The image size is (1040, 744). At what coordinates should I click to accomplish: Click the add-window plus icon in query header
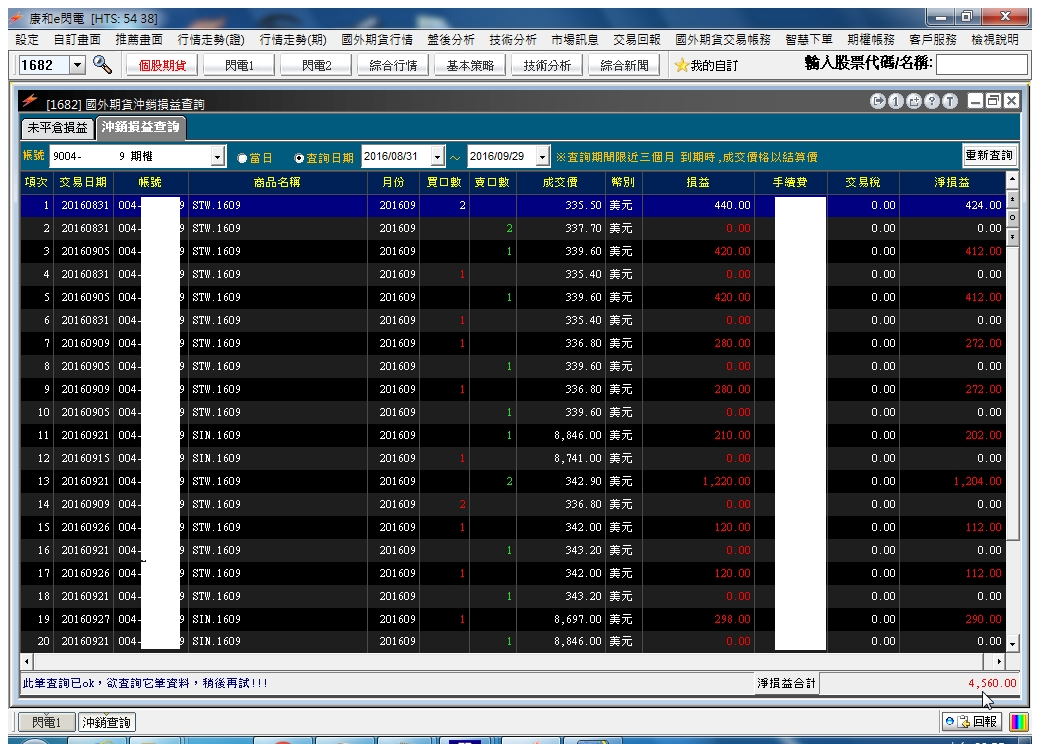point(914,101)
